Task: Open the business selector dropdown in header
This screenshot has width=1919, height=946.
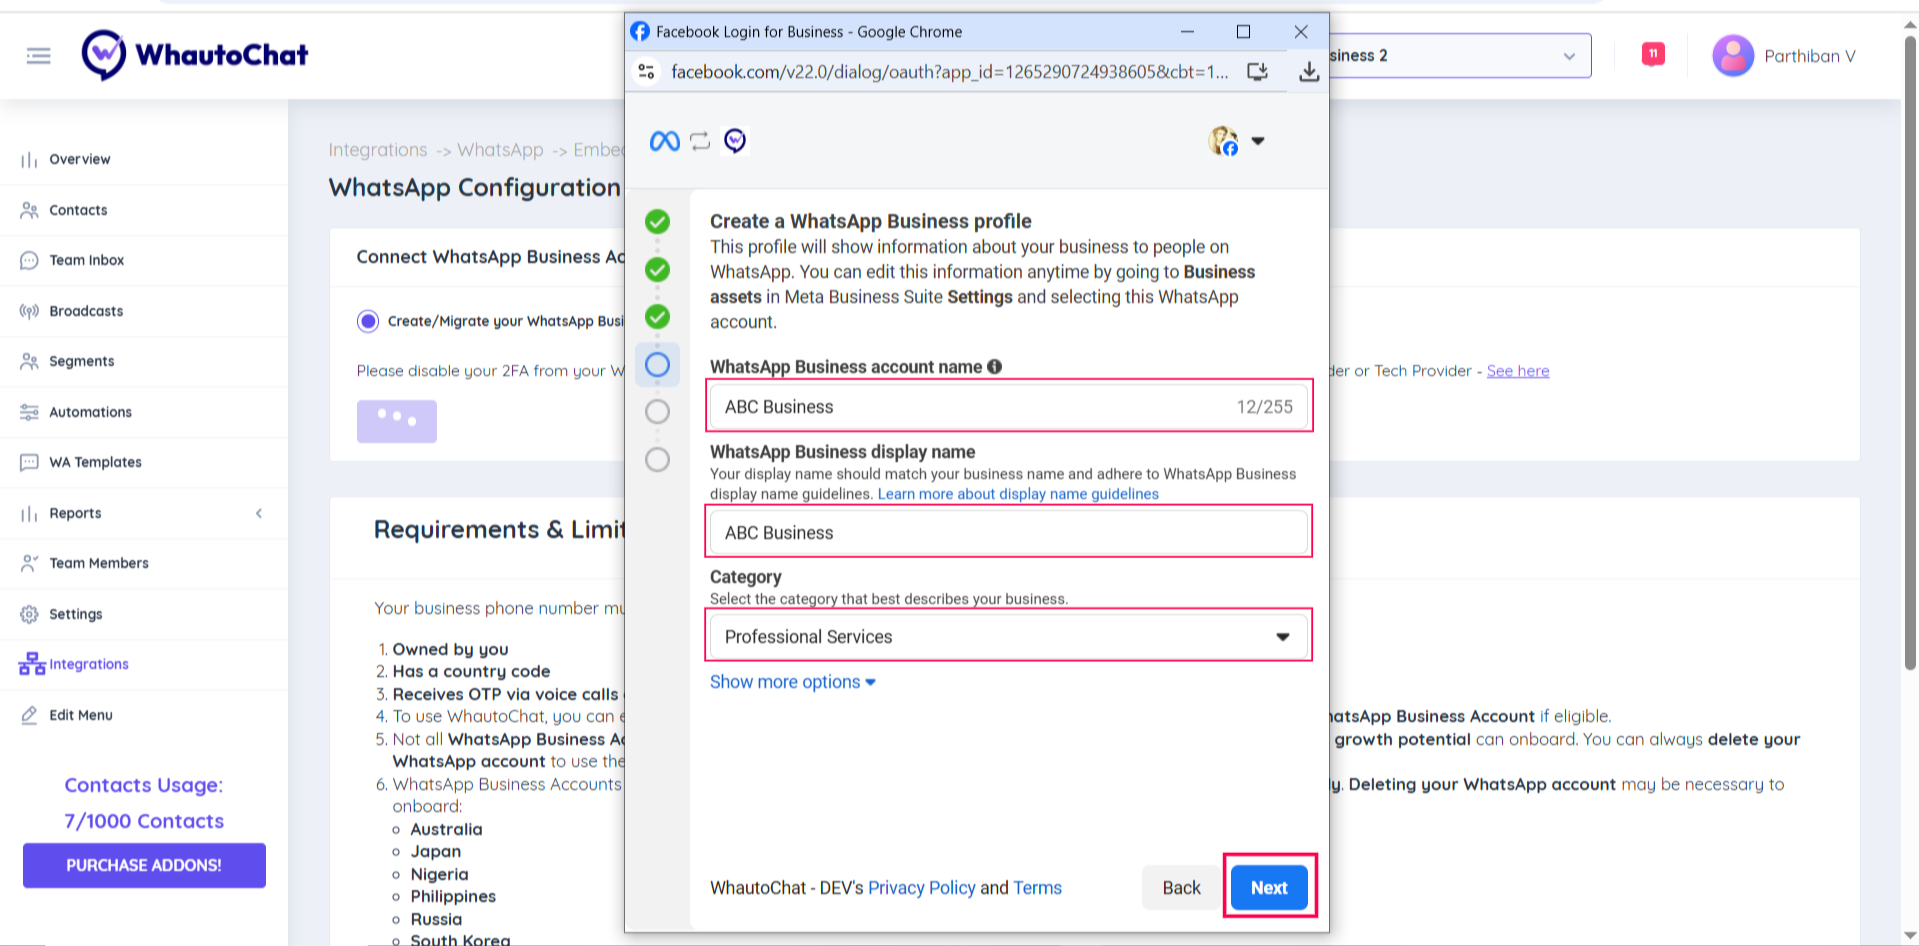Action: 1460,56
